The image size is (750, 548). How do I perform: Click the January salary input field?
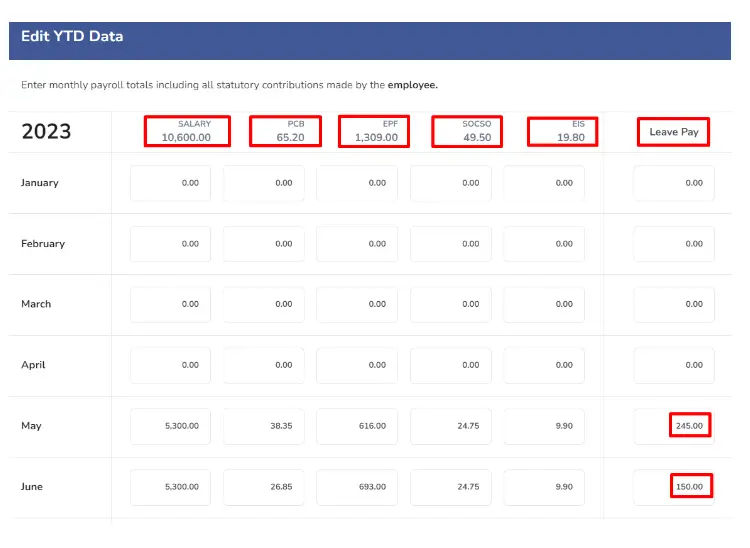170,183
